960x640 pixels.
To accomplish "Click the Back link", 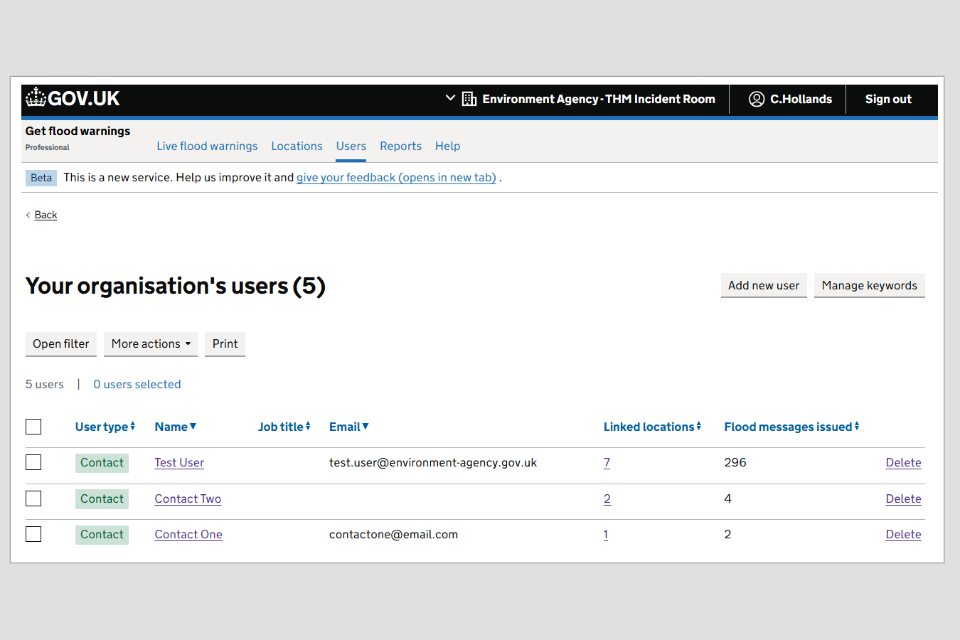I will (45, 215).
